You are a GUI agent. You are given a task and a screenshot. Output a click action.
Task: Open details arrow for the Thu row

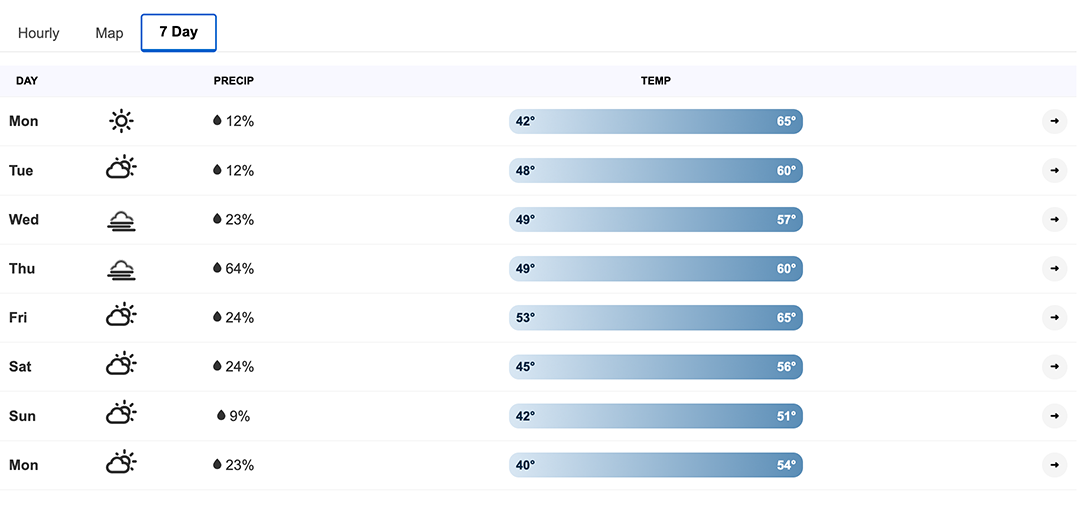point(1054,269)
